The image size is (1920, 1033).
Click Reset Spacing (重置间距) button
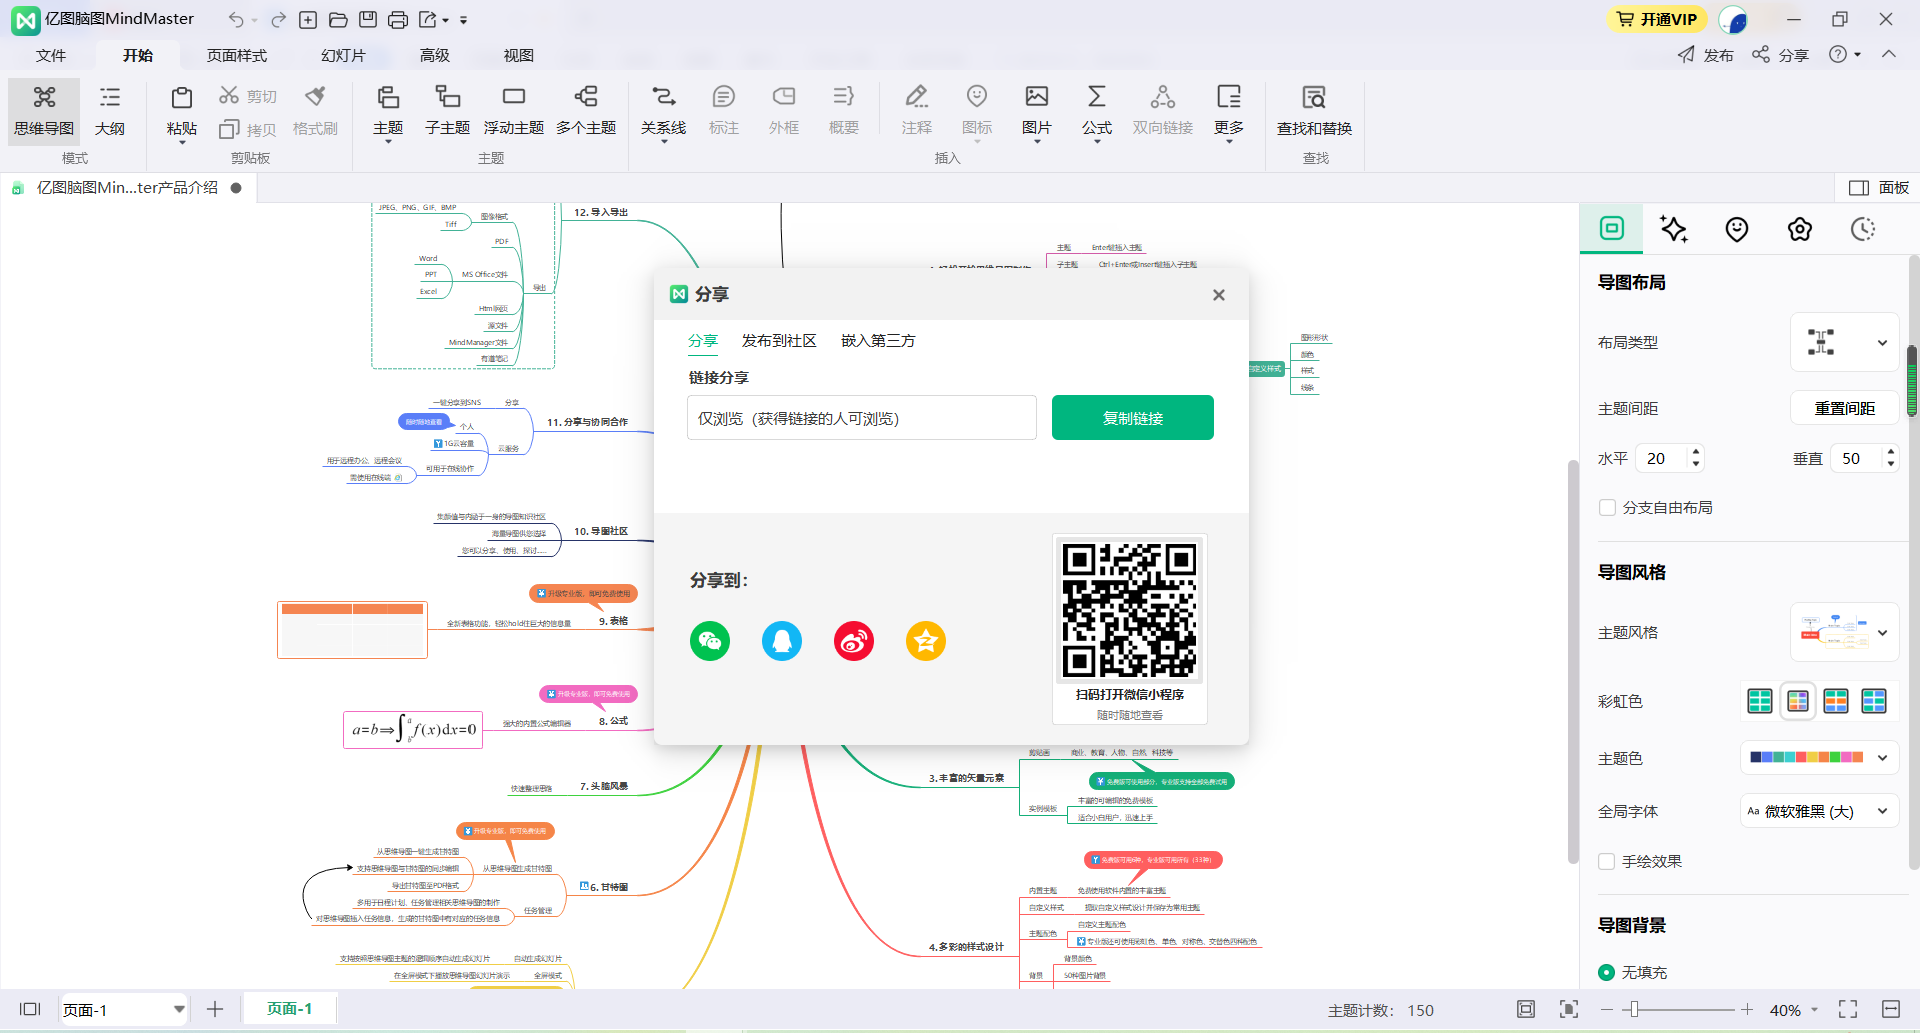(1844, 408)
